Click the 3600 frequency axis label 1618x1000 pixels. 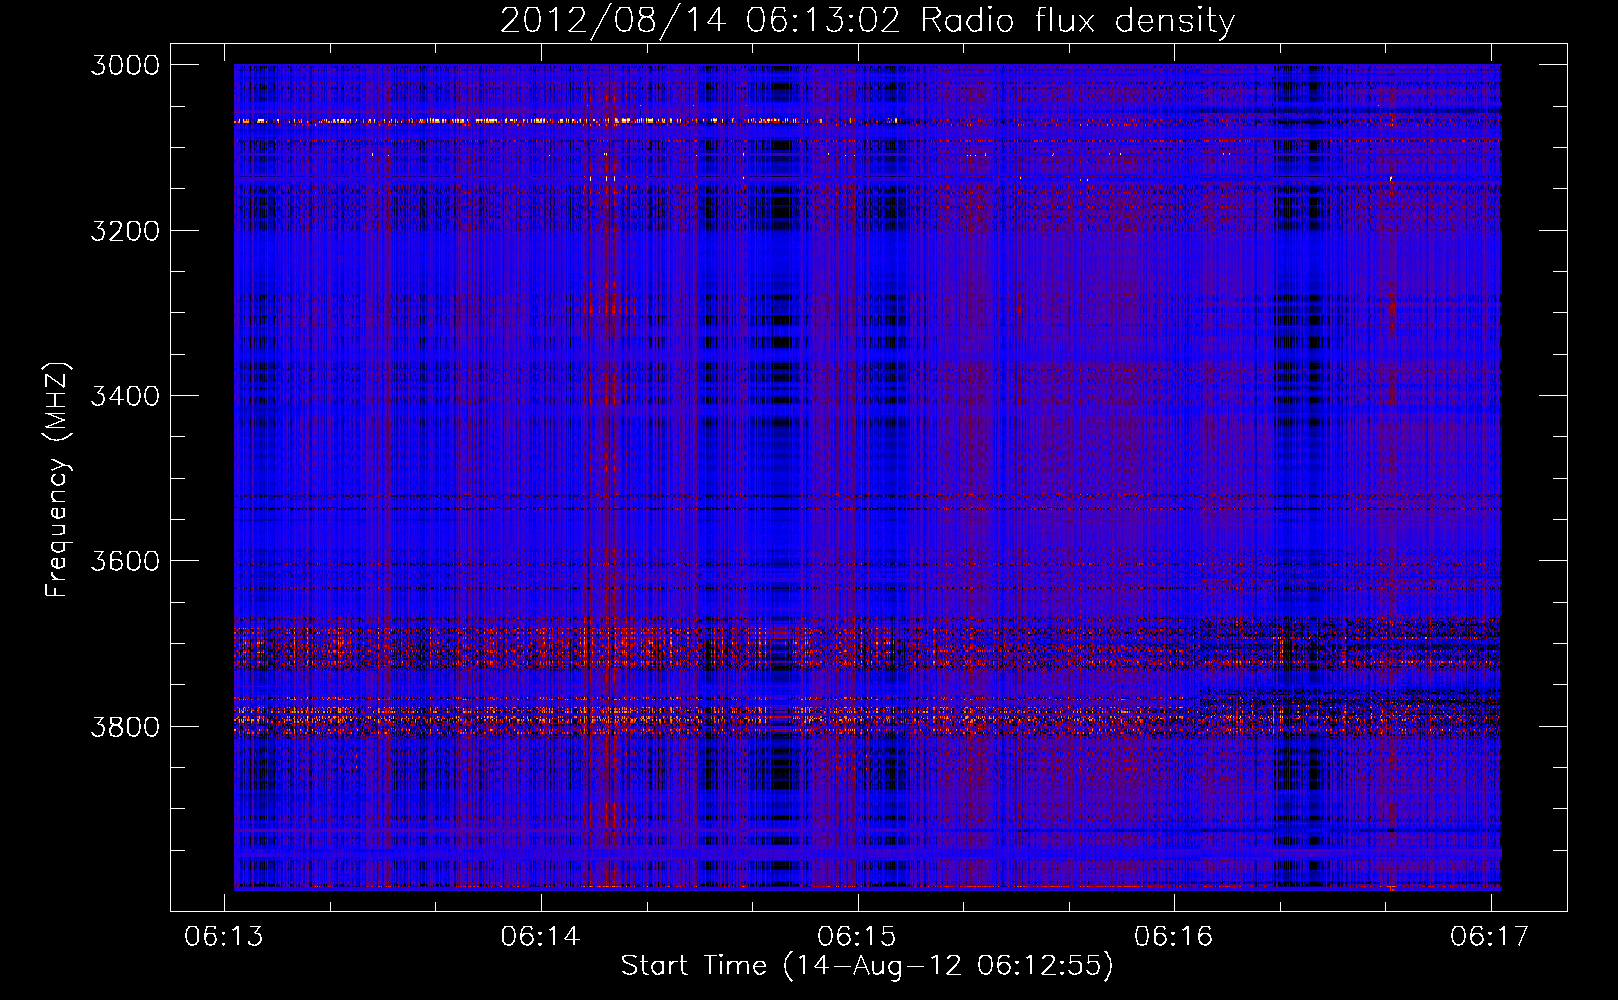(x=125, y=561)
